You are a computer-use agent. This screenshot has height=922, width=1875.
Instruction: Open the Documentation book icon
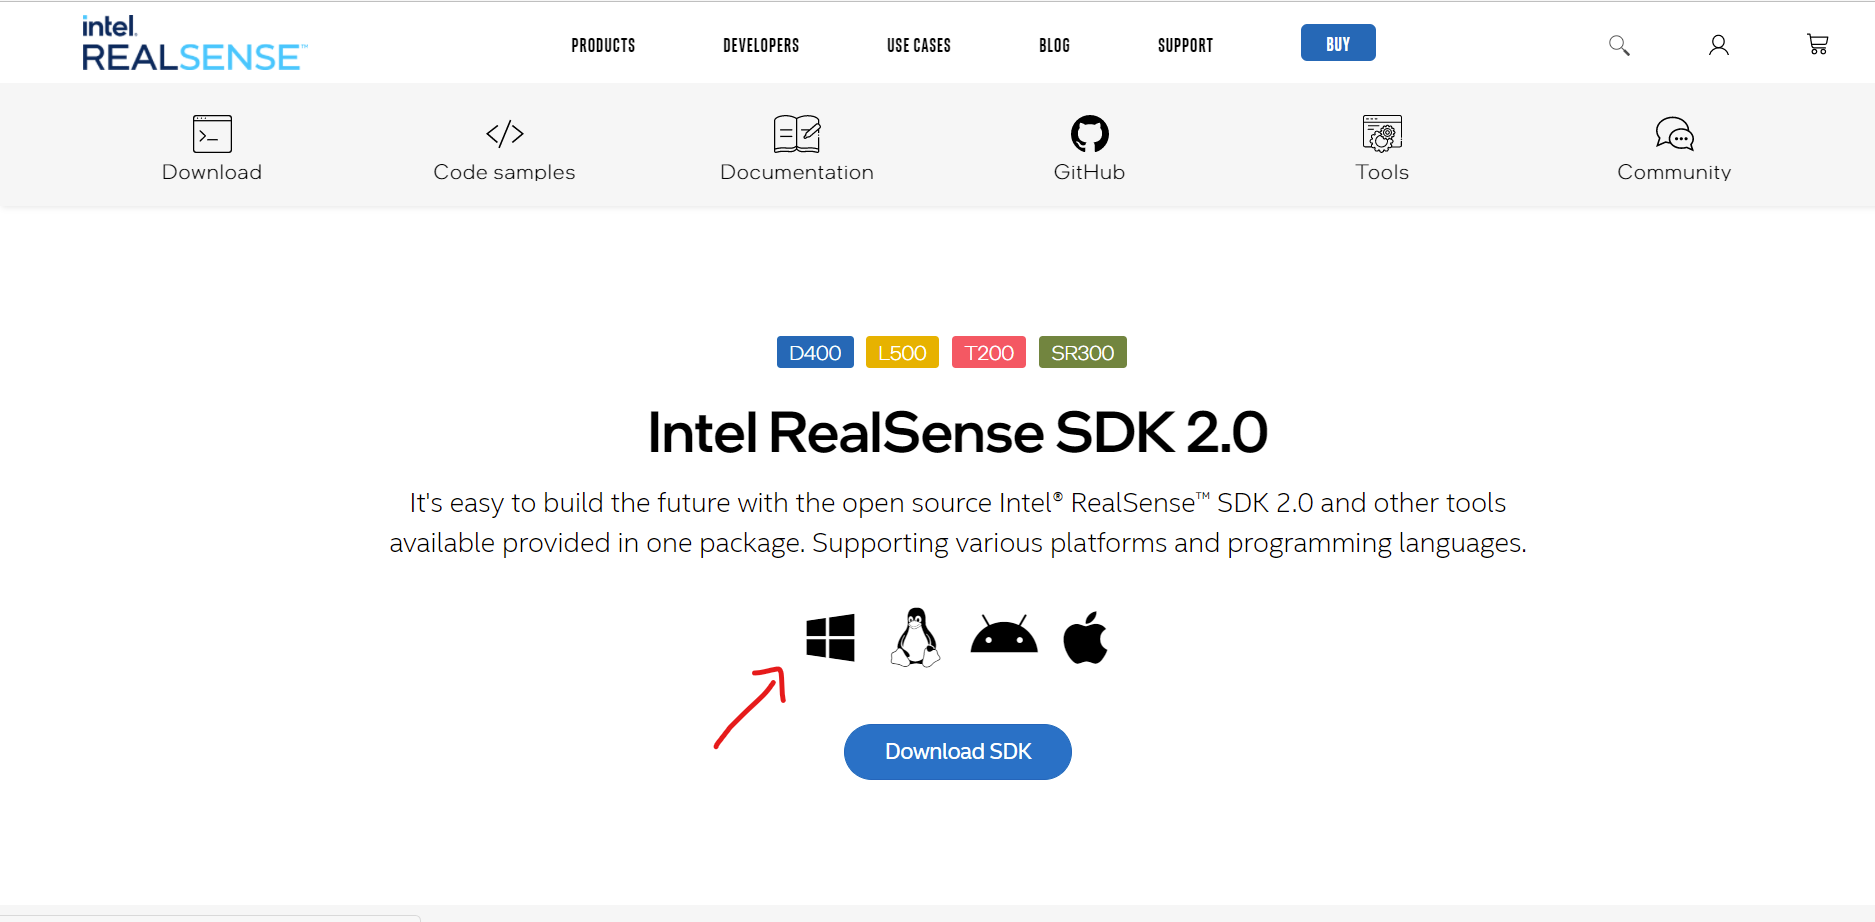click(797, 133)
